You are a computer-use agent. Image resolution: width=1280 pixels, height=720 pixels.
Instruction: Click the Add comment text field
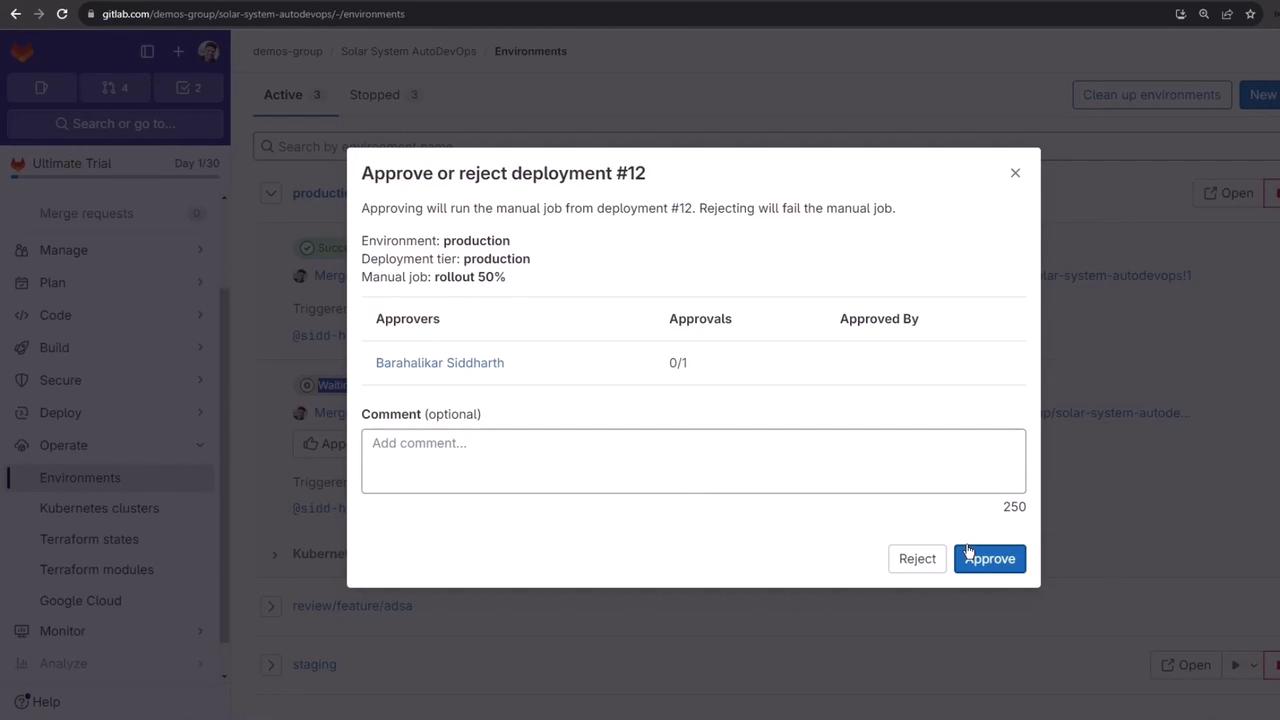pos(693,461)
